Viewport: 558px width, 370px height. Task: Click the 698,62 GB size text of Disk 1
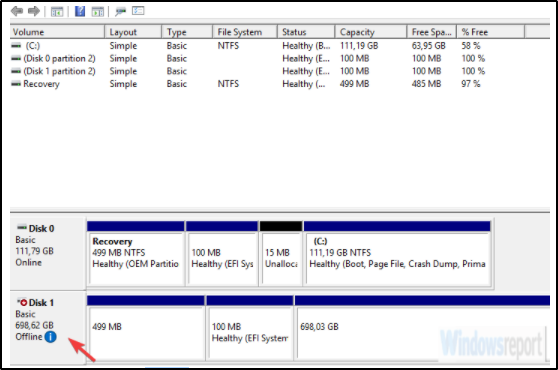(x=35, y=325)
